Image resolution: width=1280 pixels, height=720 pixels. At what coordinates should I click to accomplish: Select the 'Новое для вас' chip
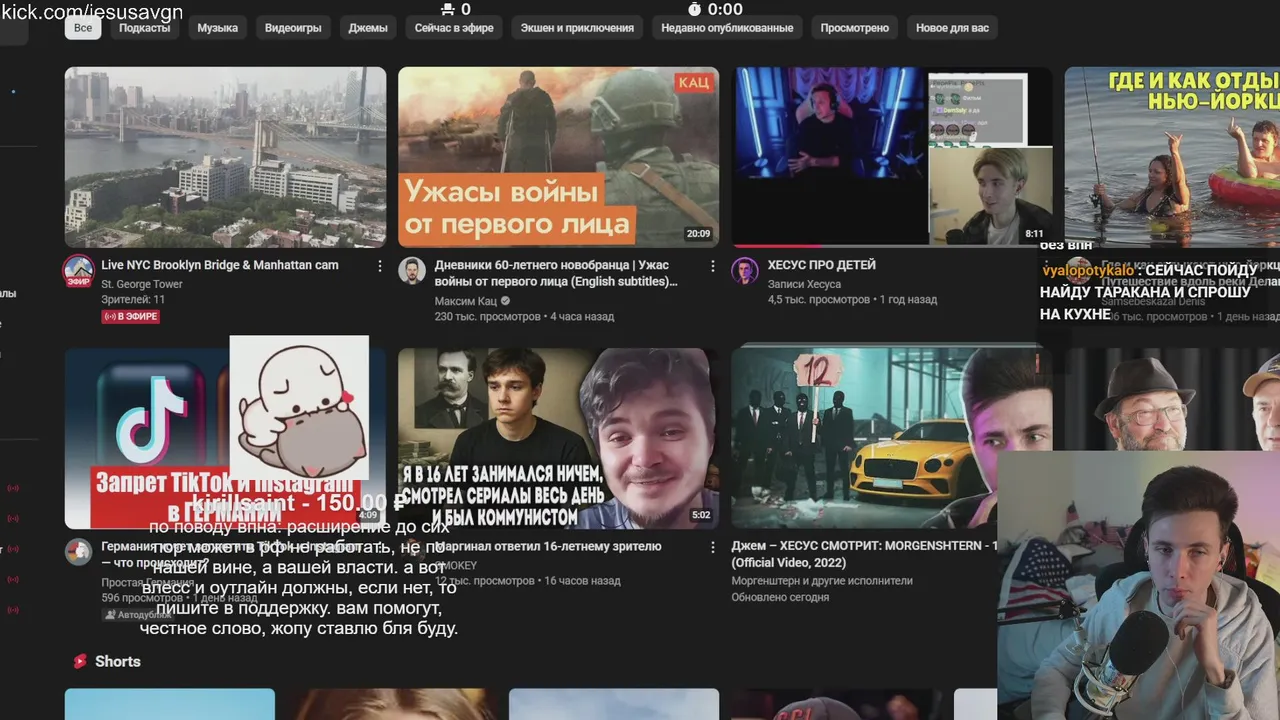tap(953, 28)
